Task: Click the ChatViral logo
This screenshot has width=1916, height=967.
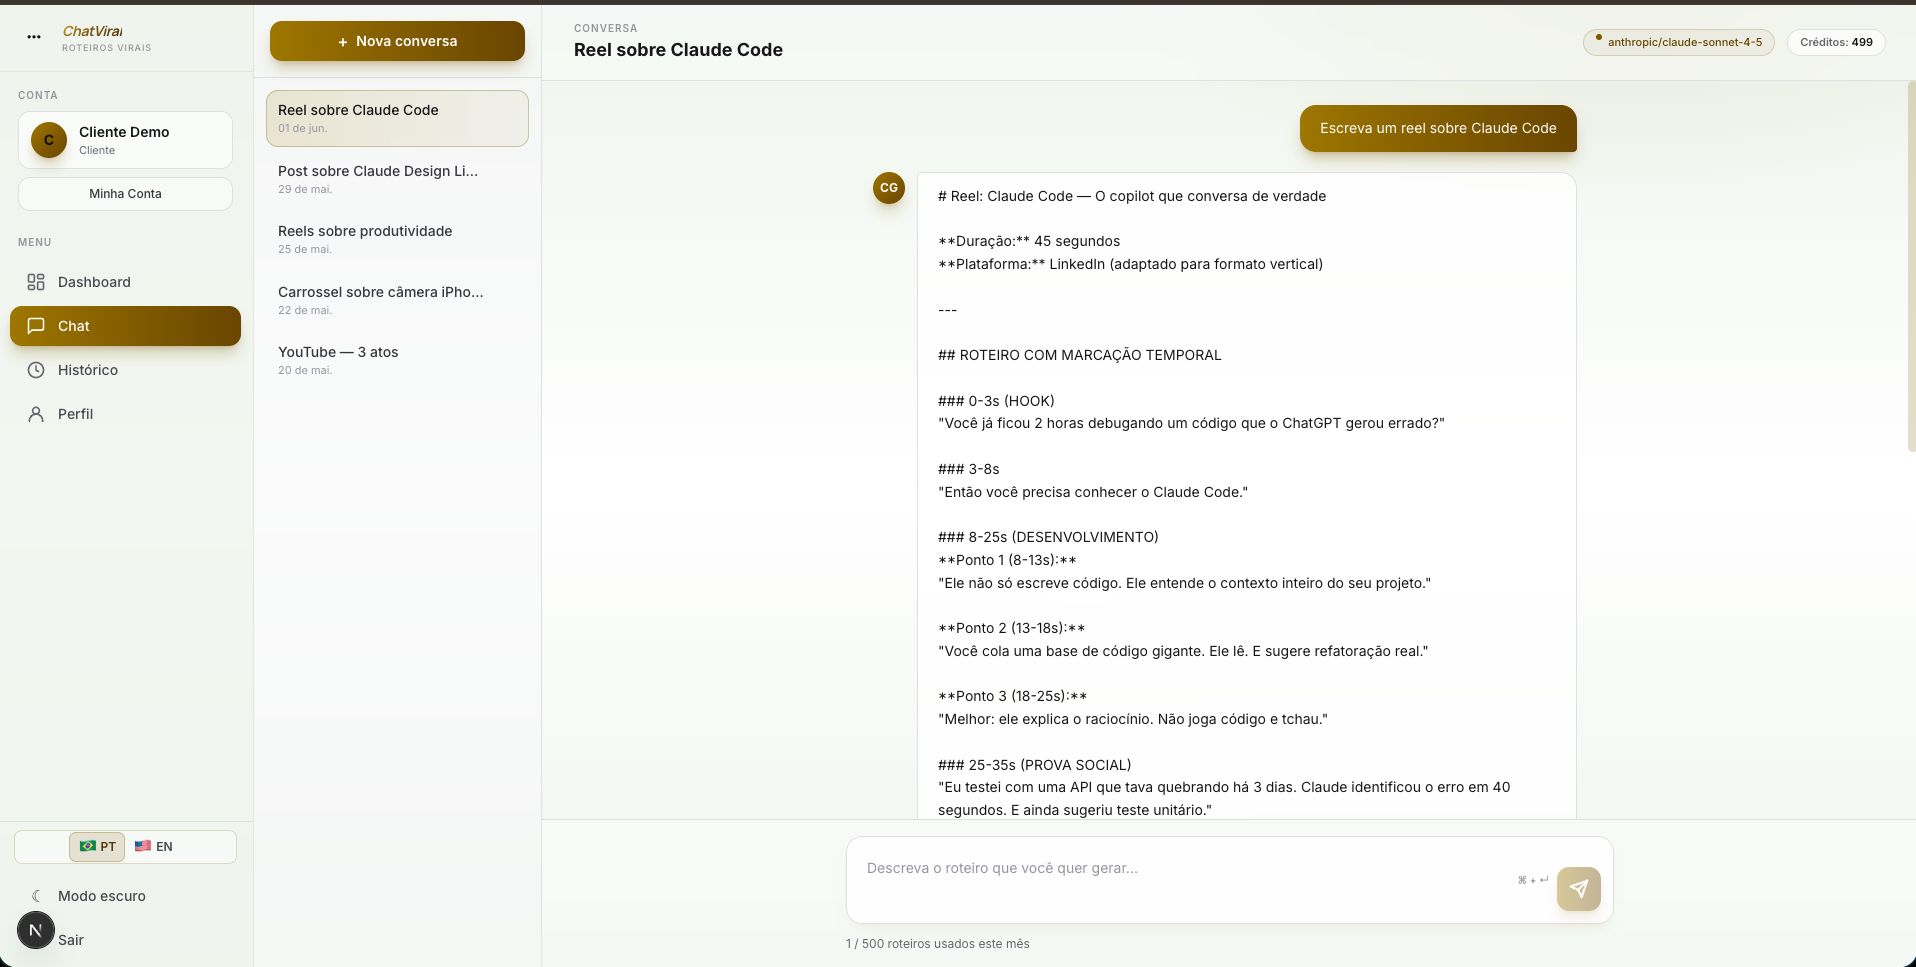Action: (92, 31)
